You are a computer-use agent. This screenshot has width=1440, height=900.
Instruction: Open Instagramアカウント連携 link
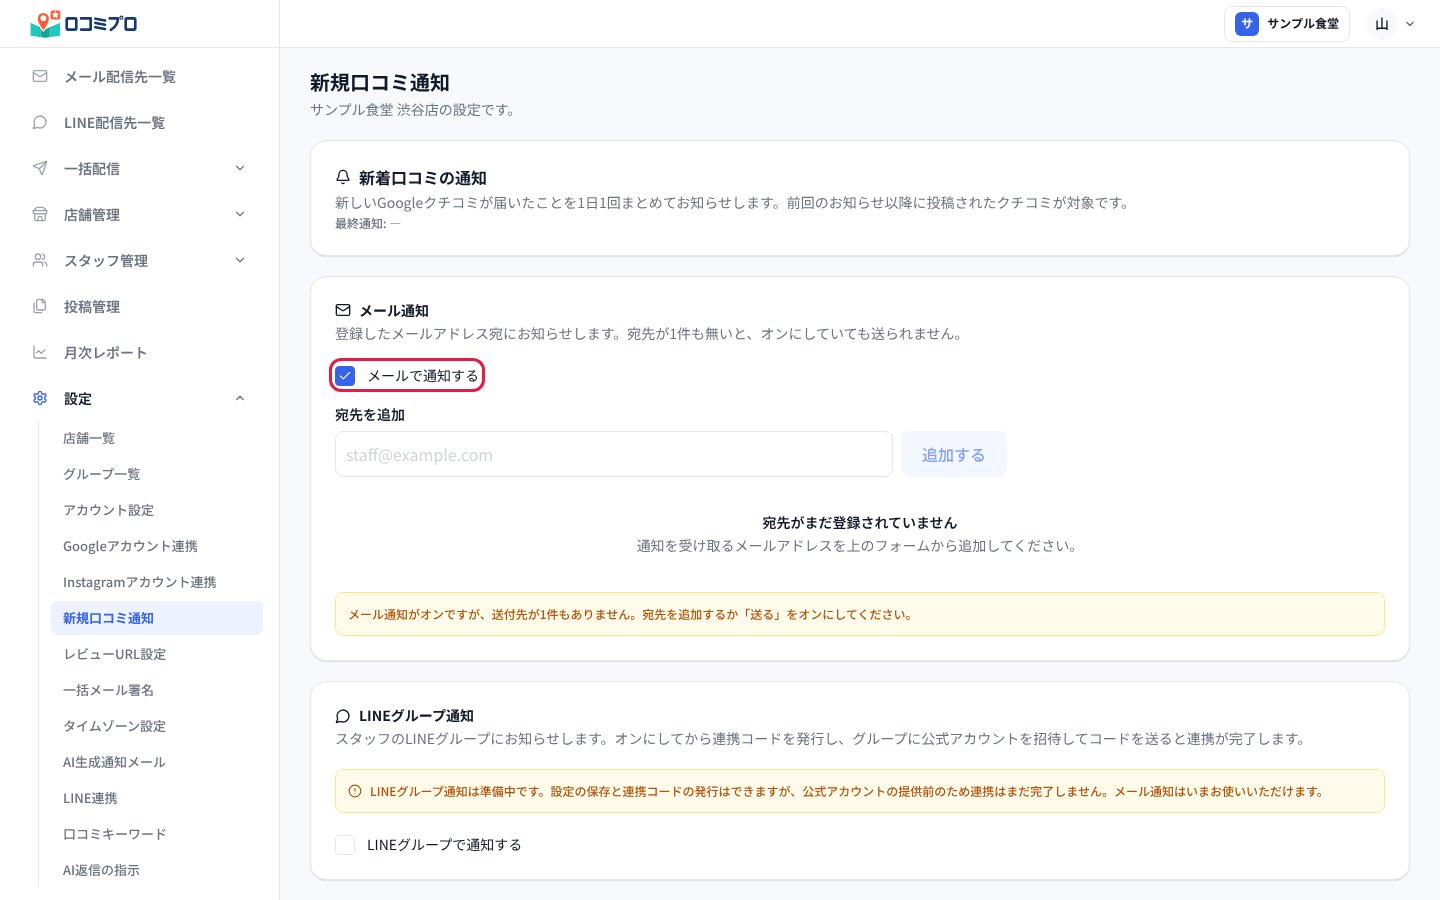point(157,582)
